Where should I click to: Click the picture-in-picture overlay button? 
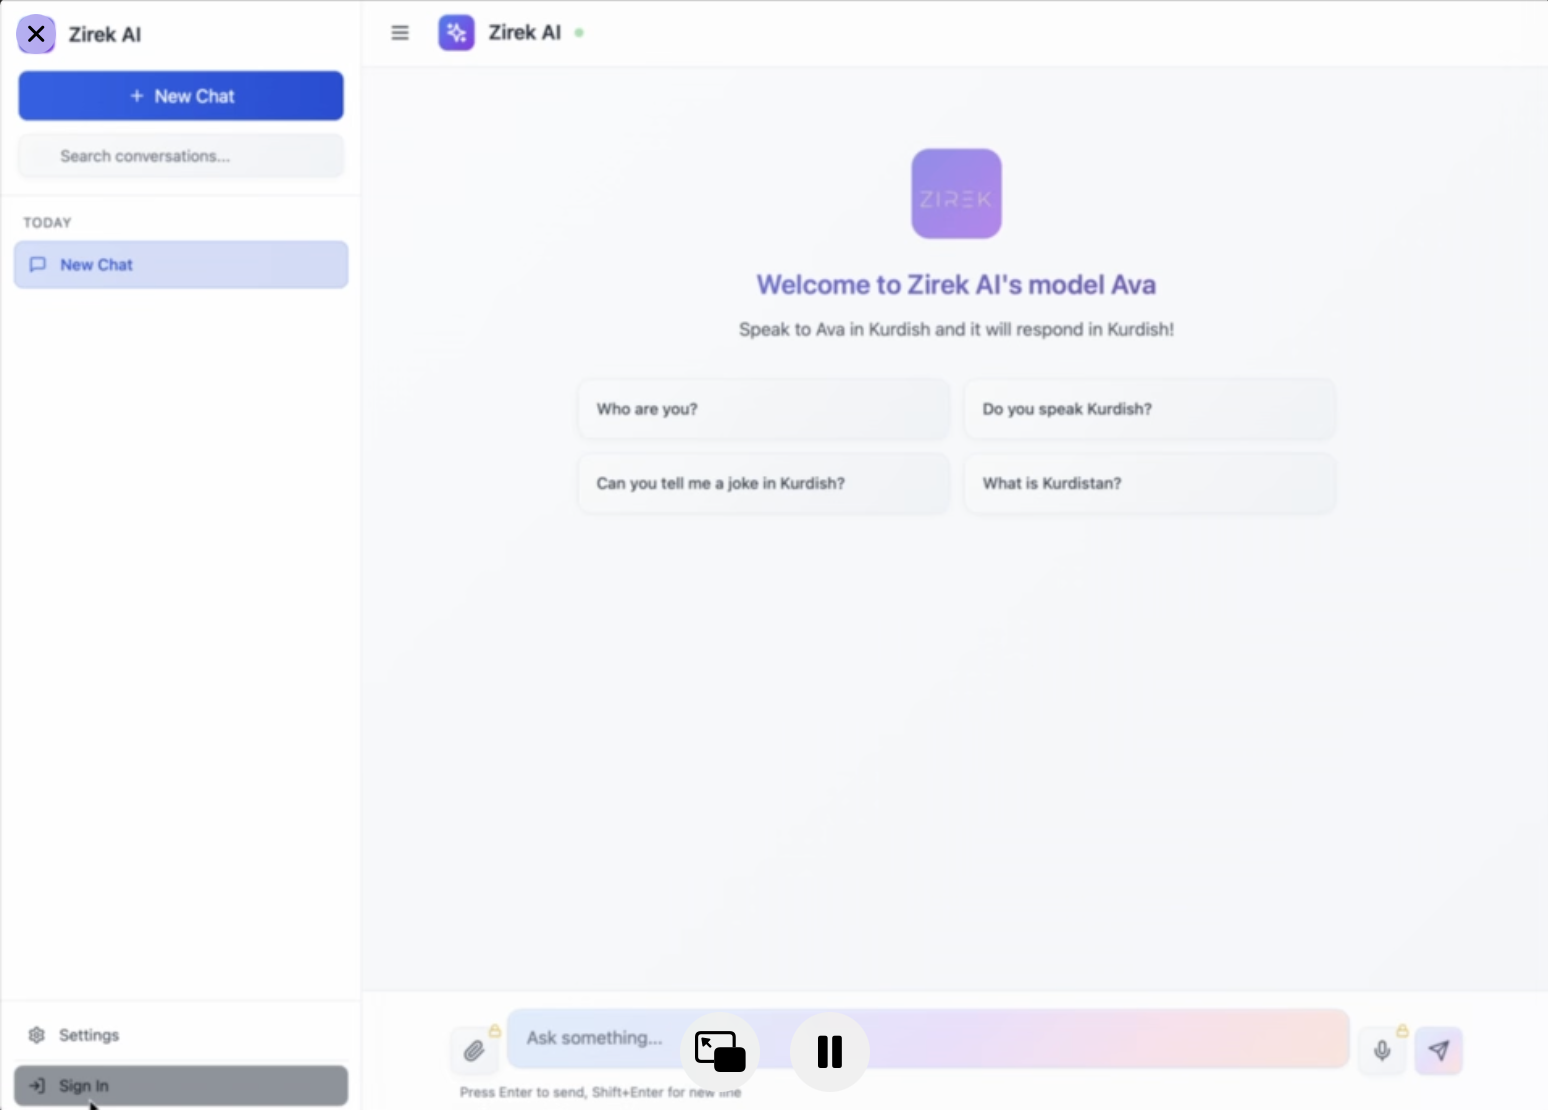point(720,1052)
